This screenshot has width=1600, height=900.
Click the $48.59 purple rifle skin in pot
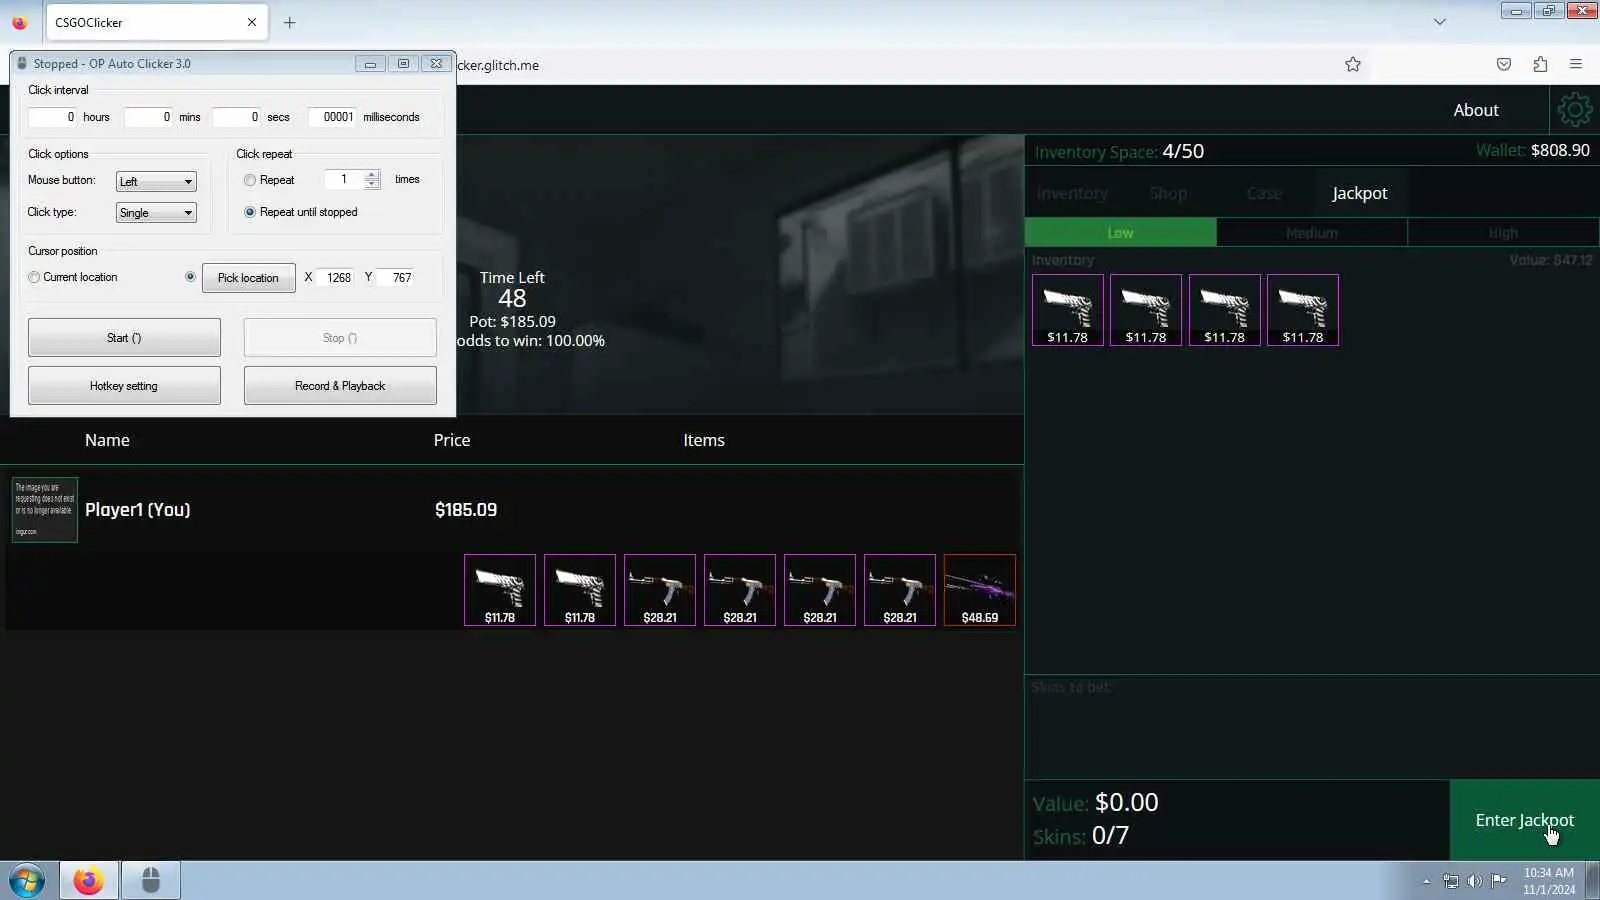tap(980, 590)
